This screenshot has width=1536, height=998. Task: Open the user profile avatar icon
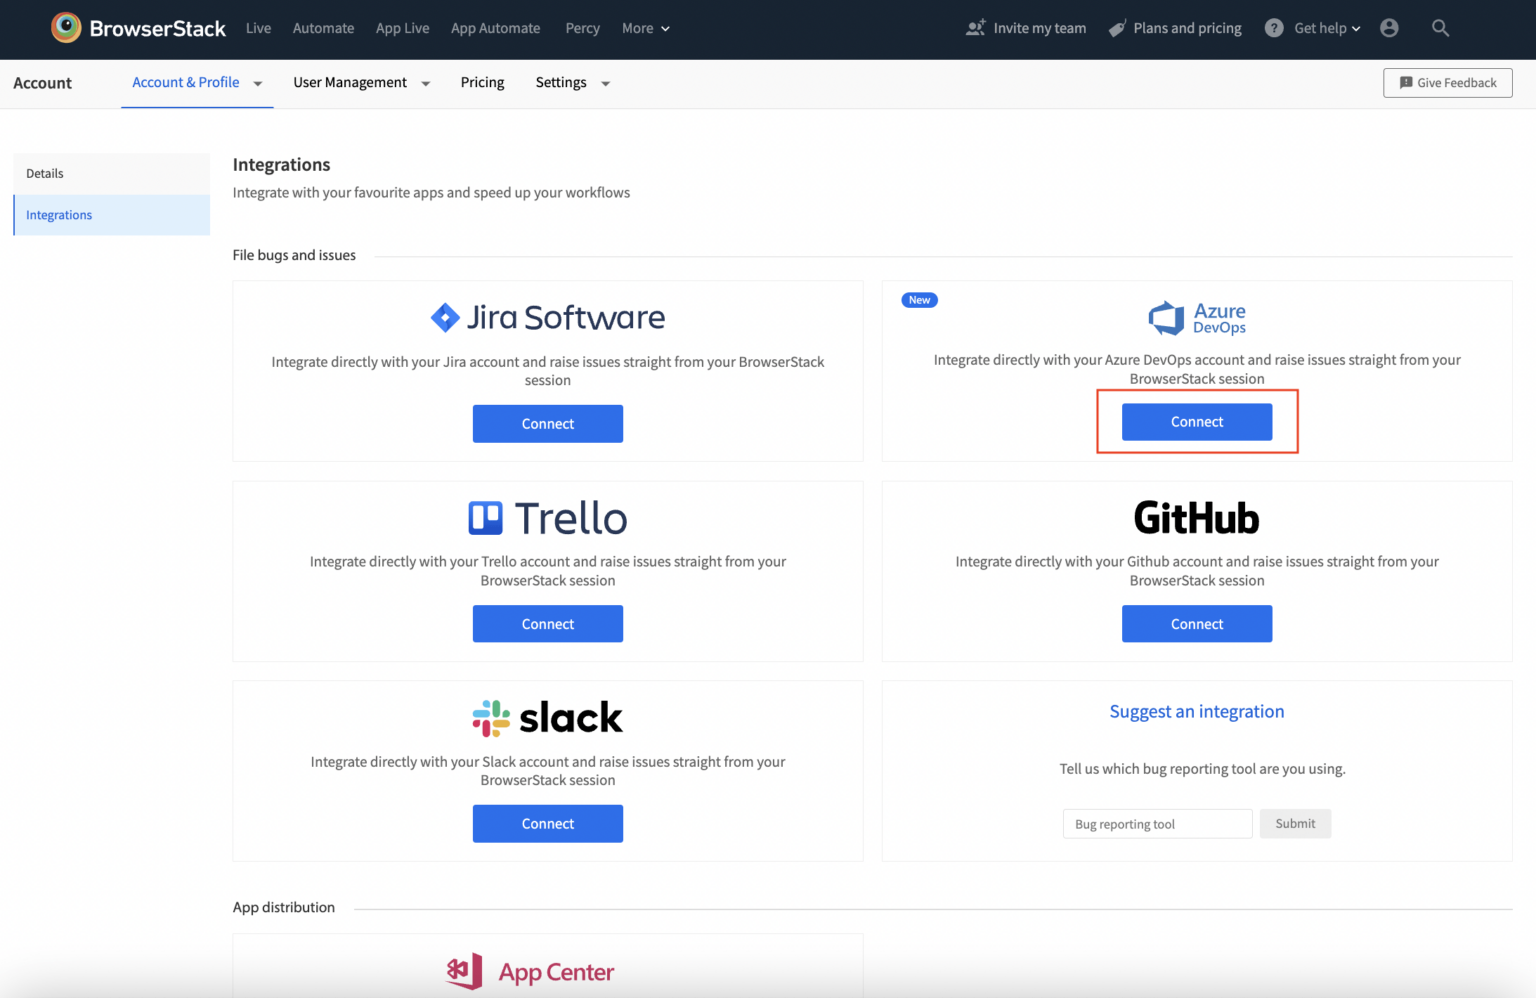coord(1389,28)
